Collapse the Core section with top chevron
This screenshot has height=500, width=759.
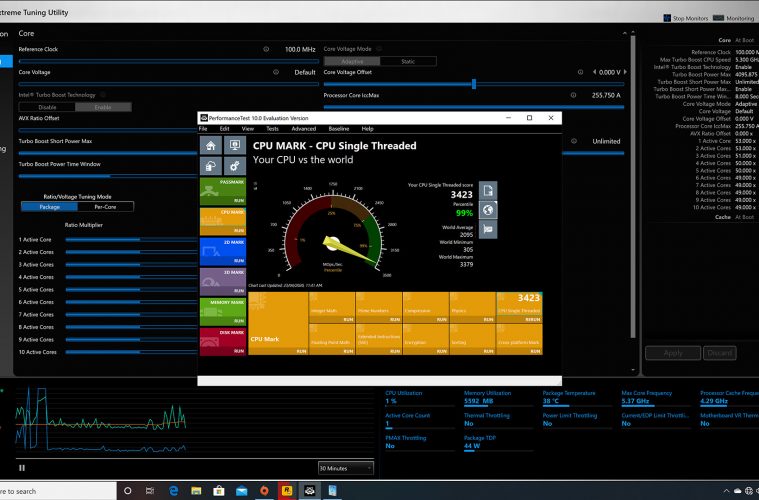pos(624,33)
